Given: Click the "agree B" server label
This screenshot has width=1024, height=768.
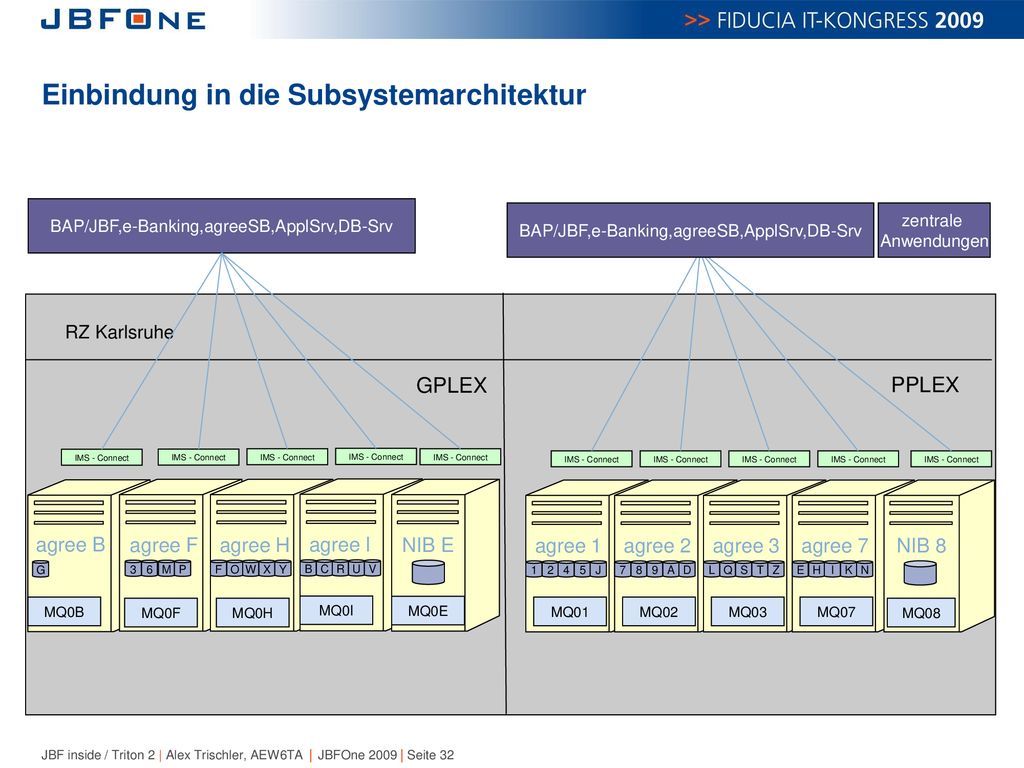Looking at the screenshot, I should [x=71, y=545].
